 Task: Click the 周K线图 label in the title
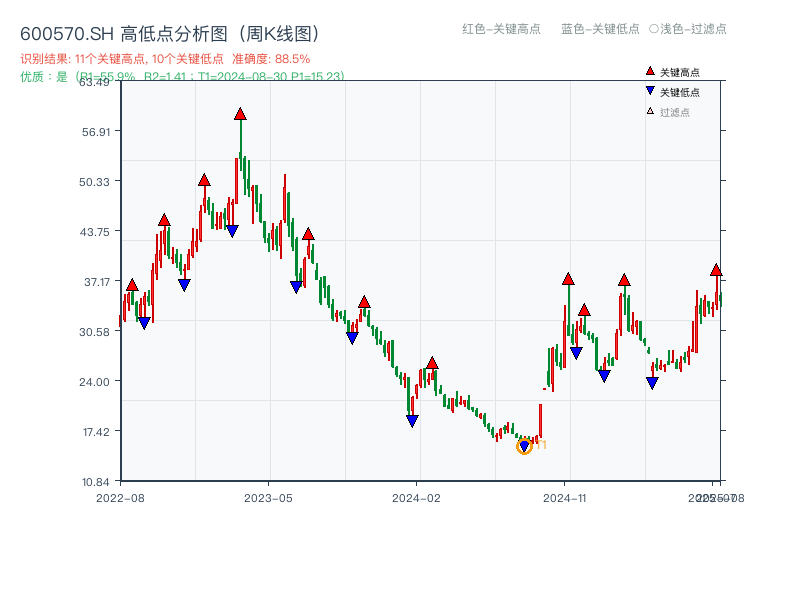278,31
